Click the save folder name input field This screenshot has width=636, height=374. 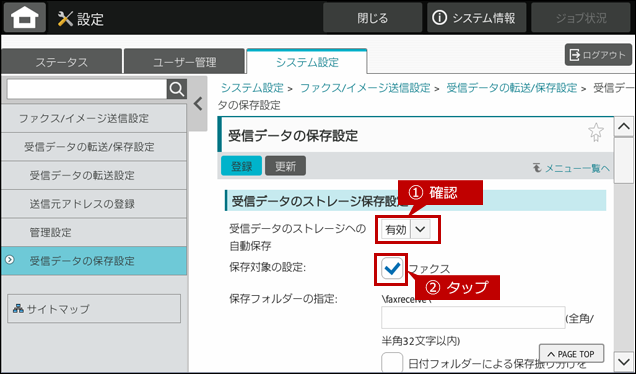click(x=473, y=317)
